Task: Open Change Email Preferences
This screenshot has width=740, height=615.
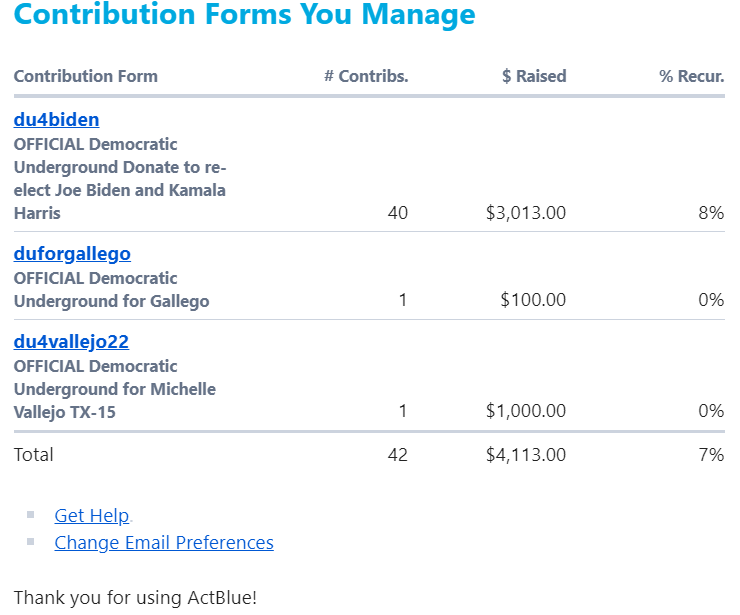Action: pos(164,543)
